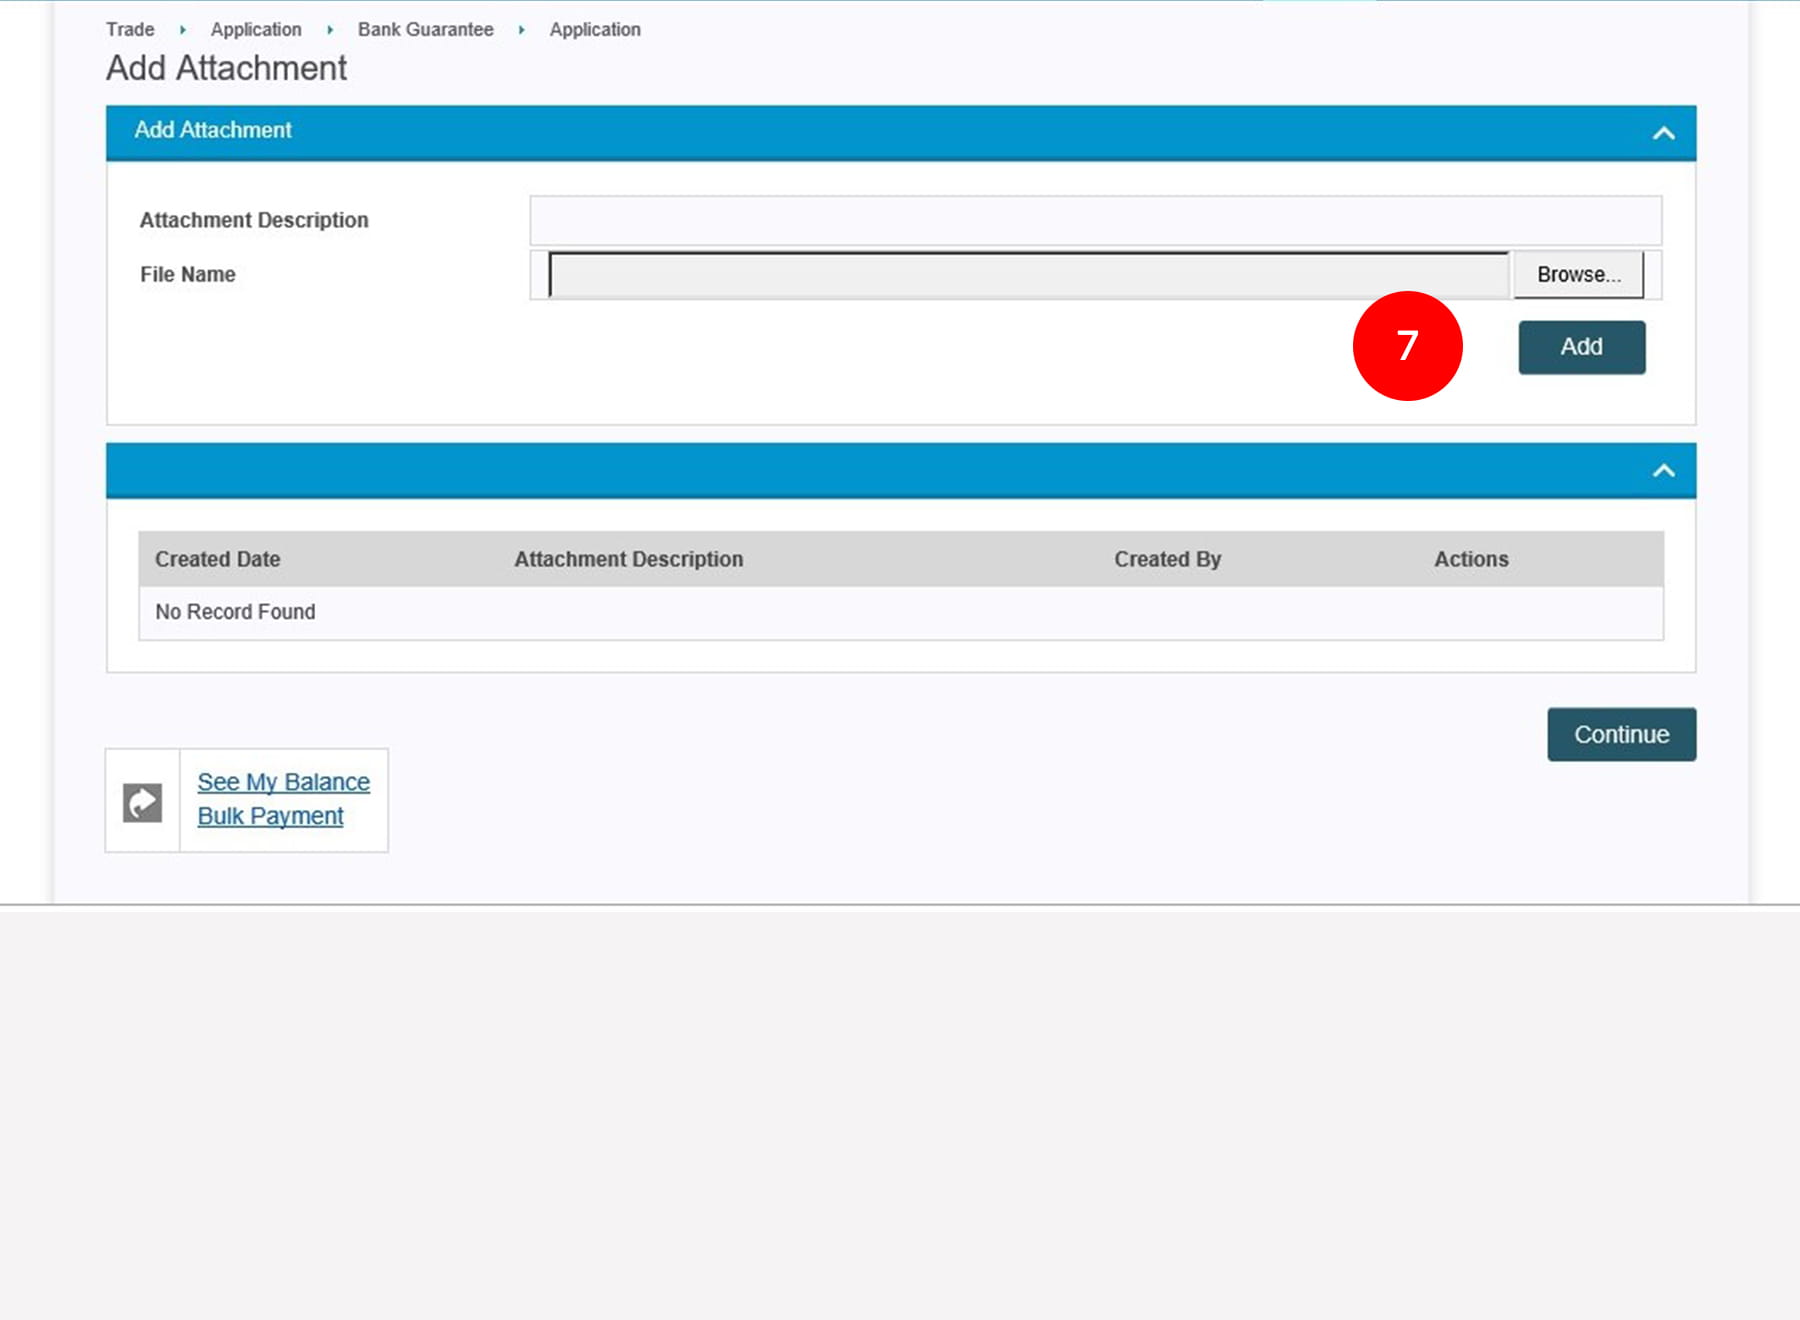Image resolution: width=1800 pixels, height=1320 pixels.
Task: Open the Bulk Payment link
Action: coord(270,816)
